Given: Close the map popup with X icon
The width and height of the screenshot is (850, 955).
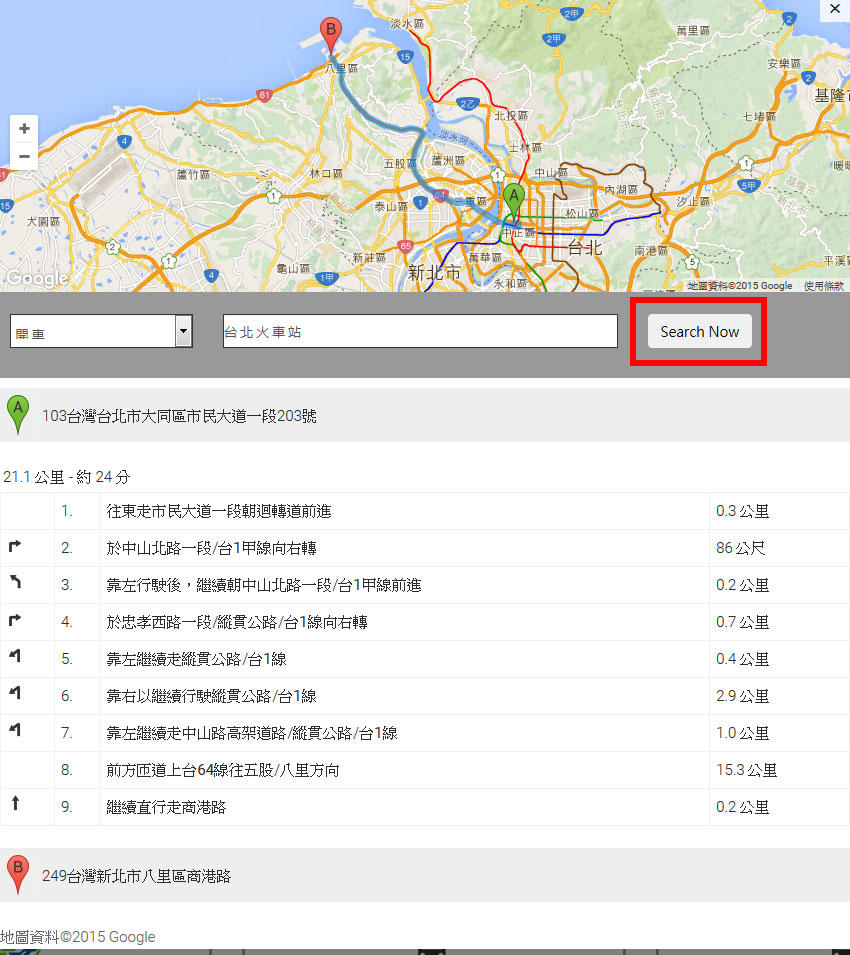Looking at the screenshot, I should pos(835,8).
